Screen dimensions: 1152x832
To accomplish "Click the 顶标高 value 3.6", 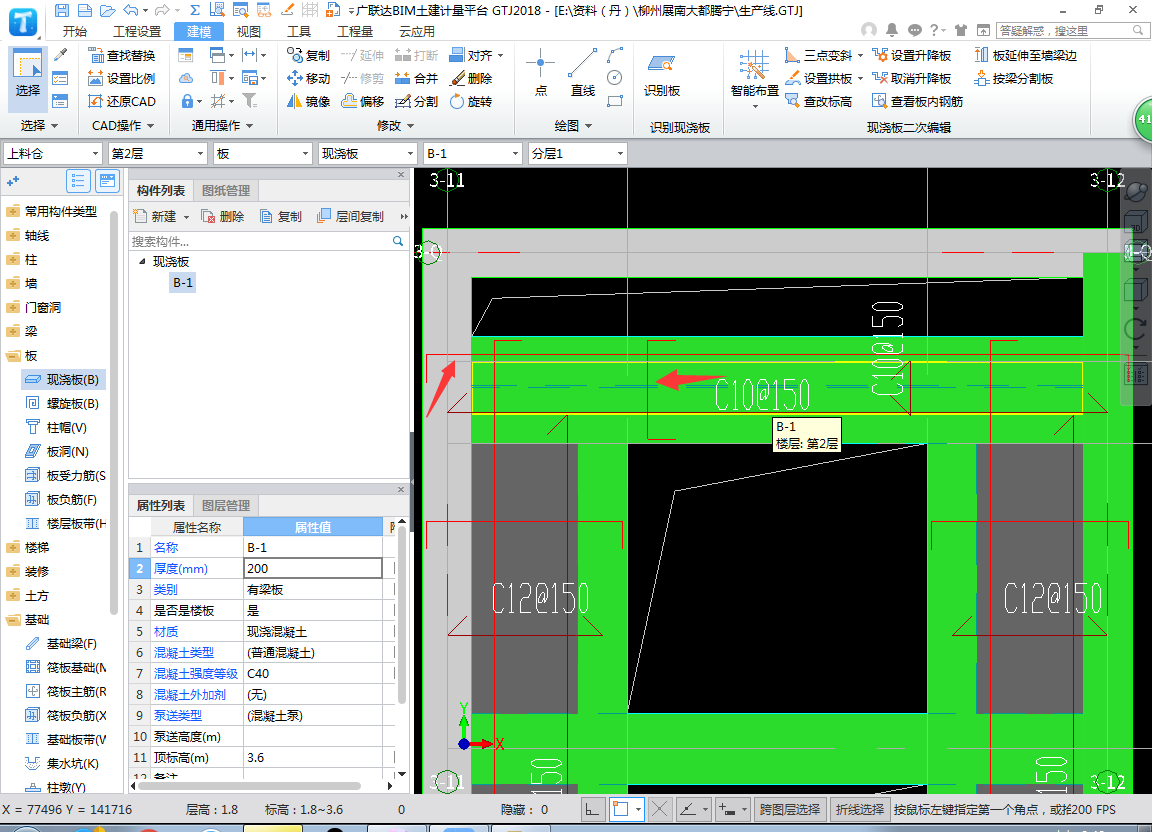I will tap(313, 757).
